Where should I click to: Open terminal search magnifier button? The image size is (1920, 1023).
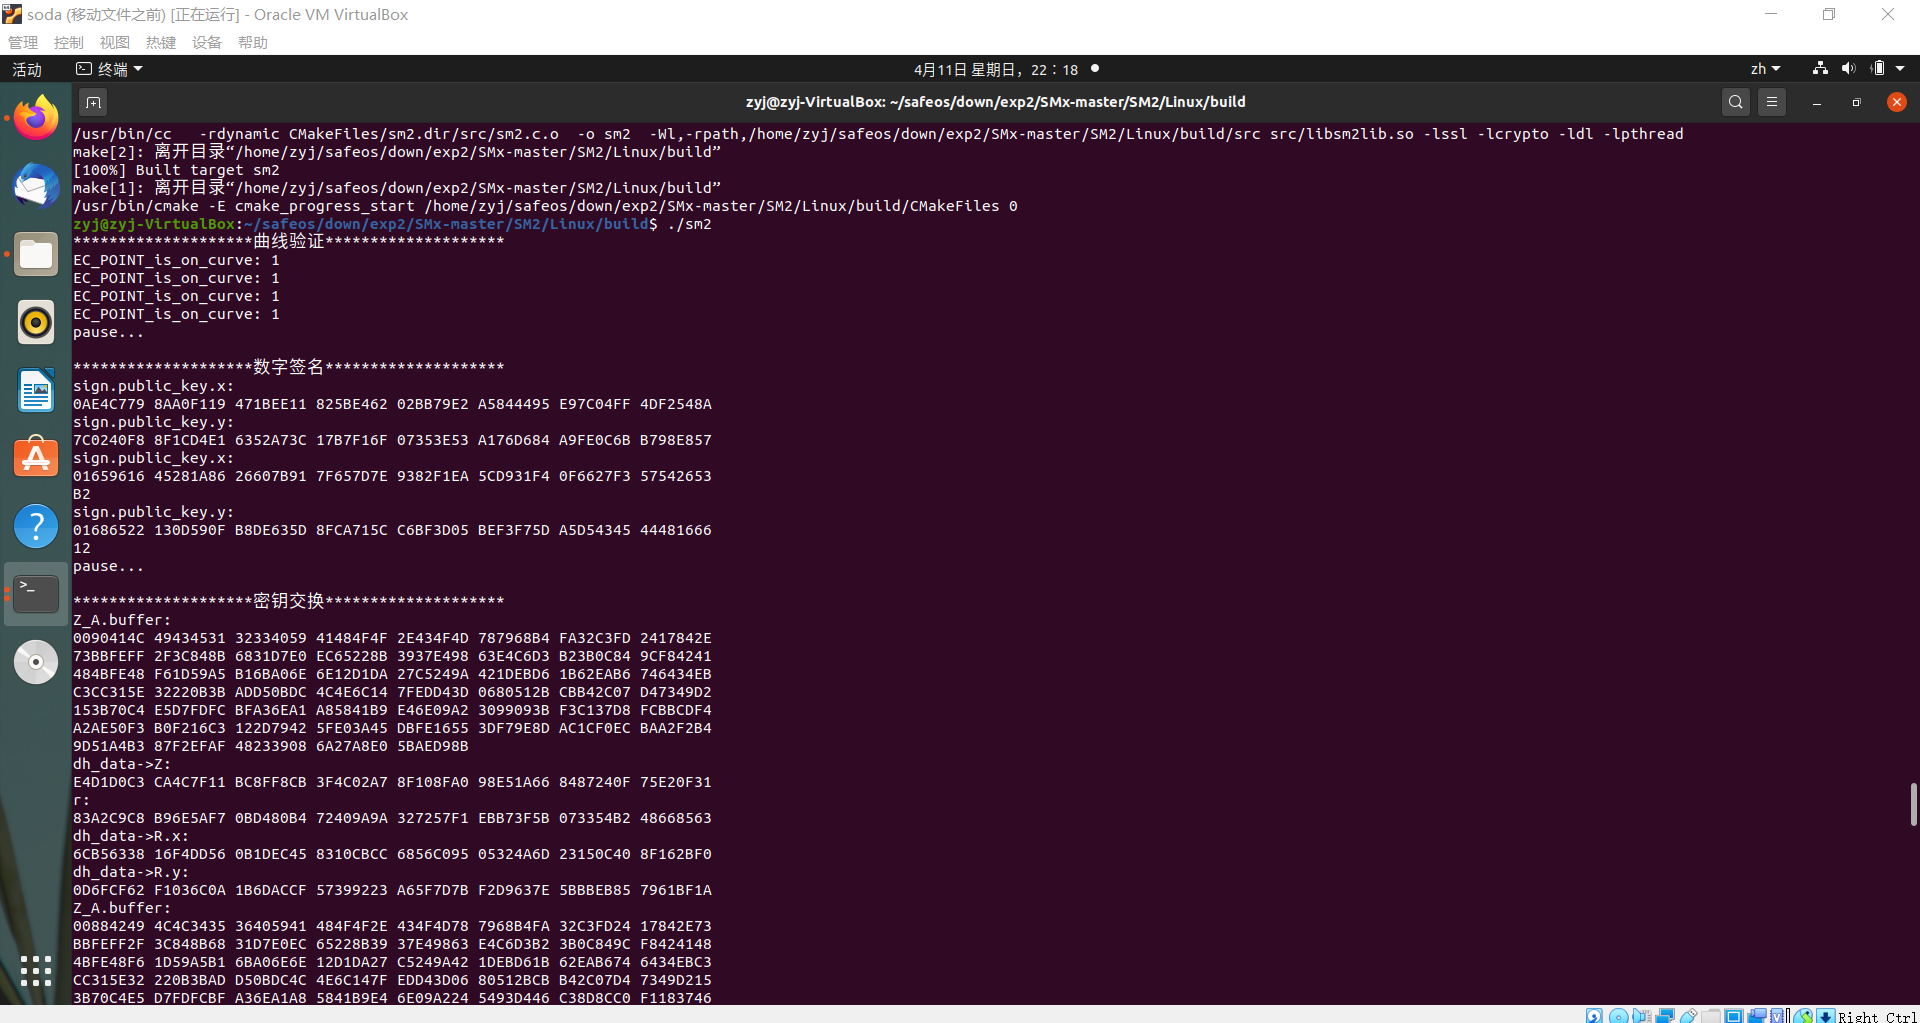(1736, 102)
